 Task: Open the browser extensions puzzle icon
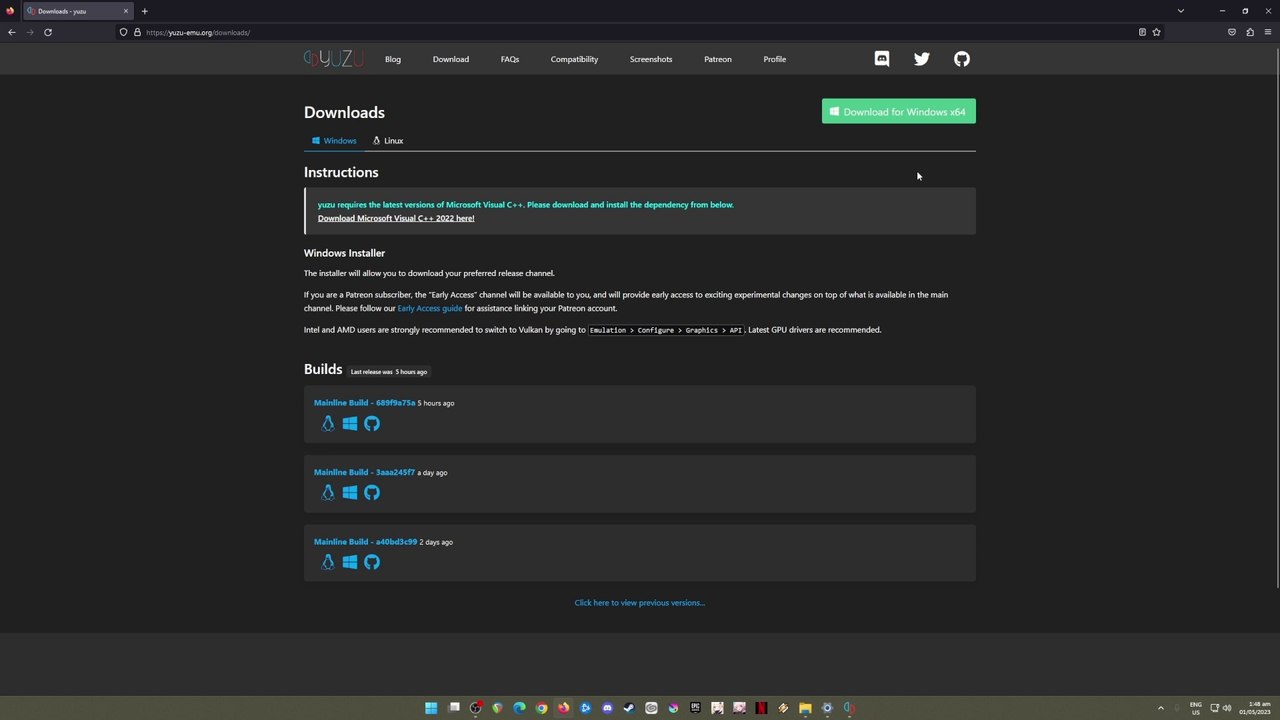point(1250,32)
